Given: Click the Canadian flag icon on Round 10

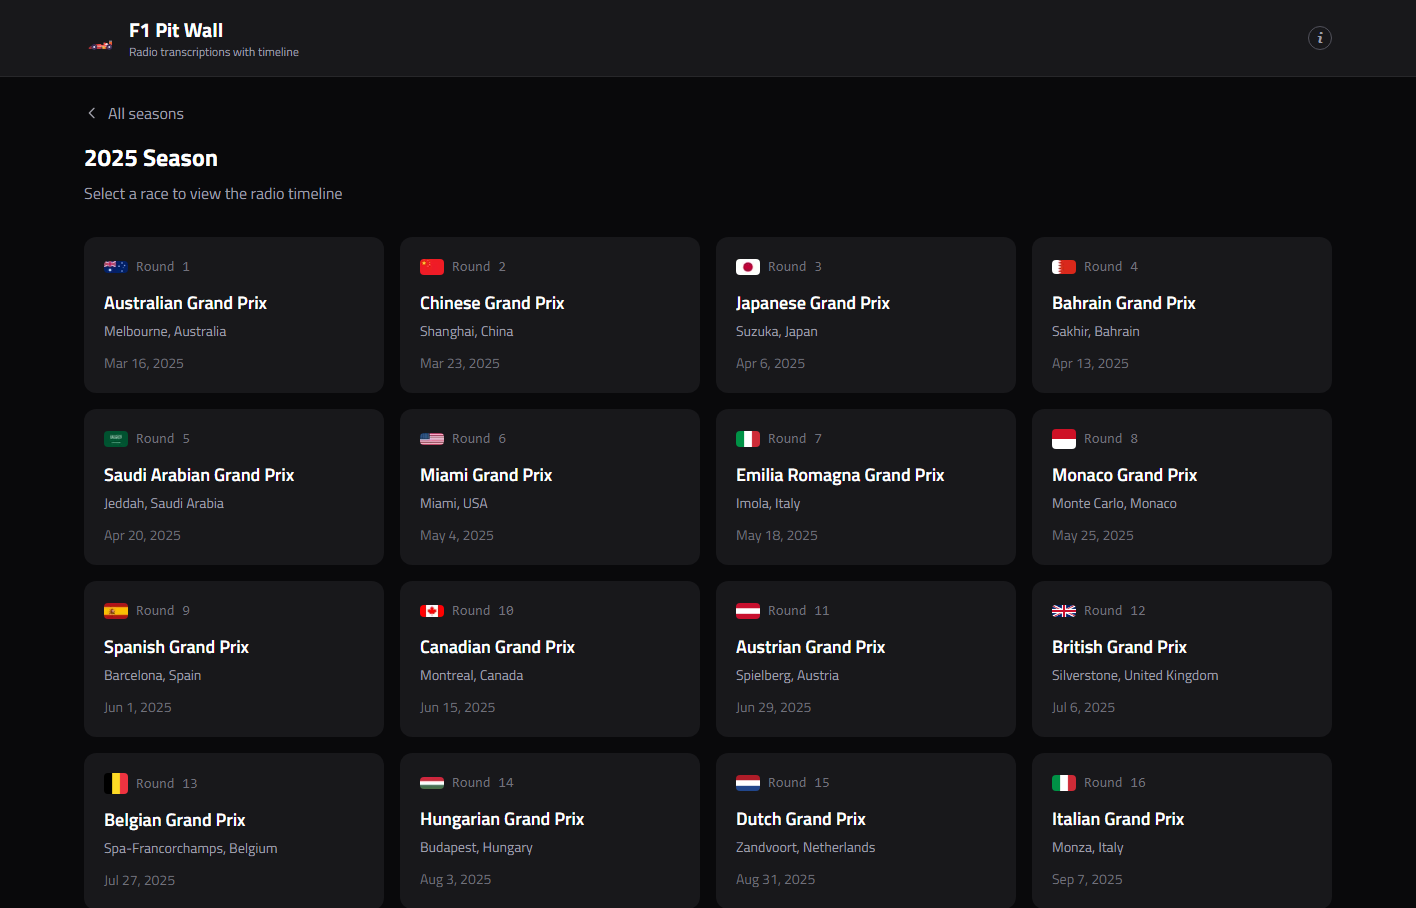Looking at the screenshot, I should [432, 611].
